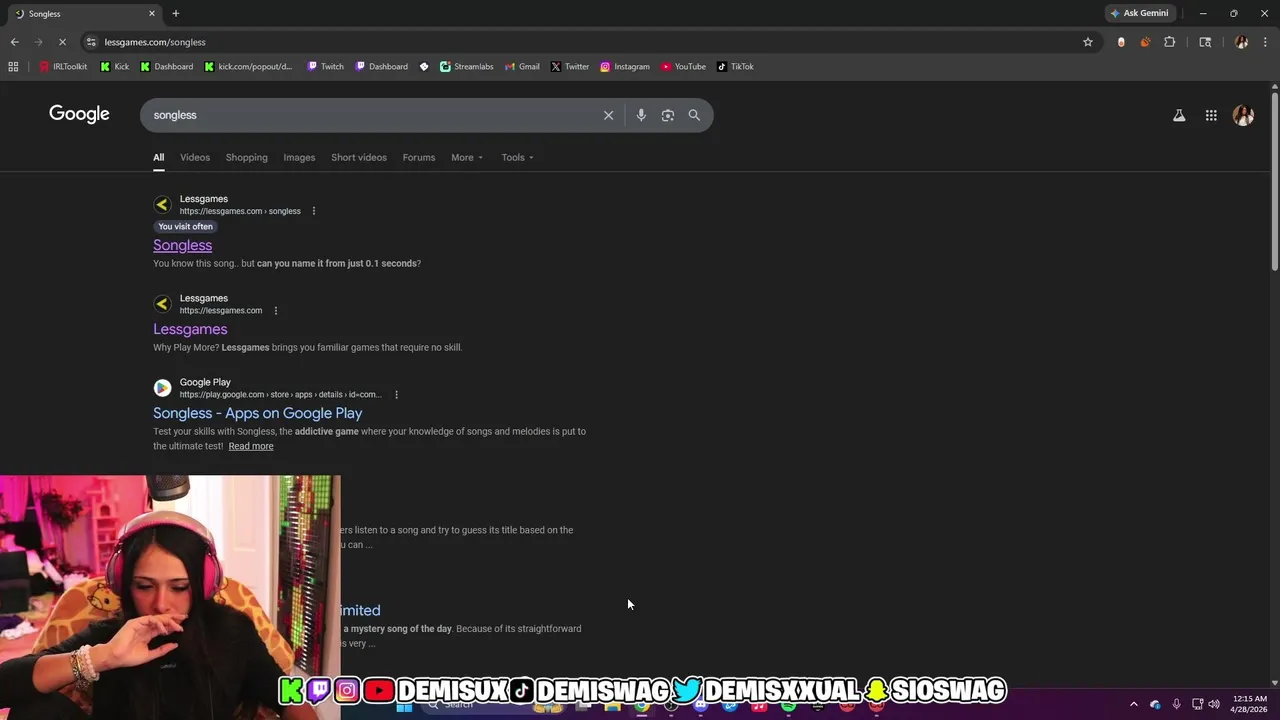Click the microphone icon in the system tray

pyautogui.click(x=1176, y=704)
